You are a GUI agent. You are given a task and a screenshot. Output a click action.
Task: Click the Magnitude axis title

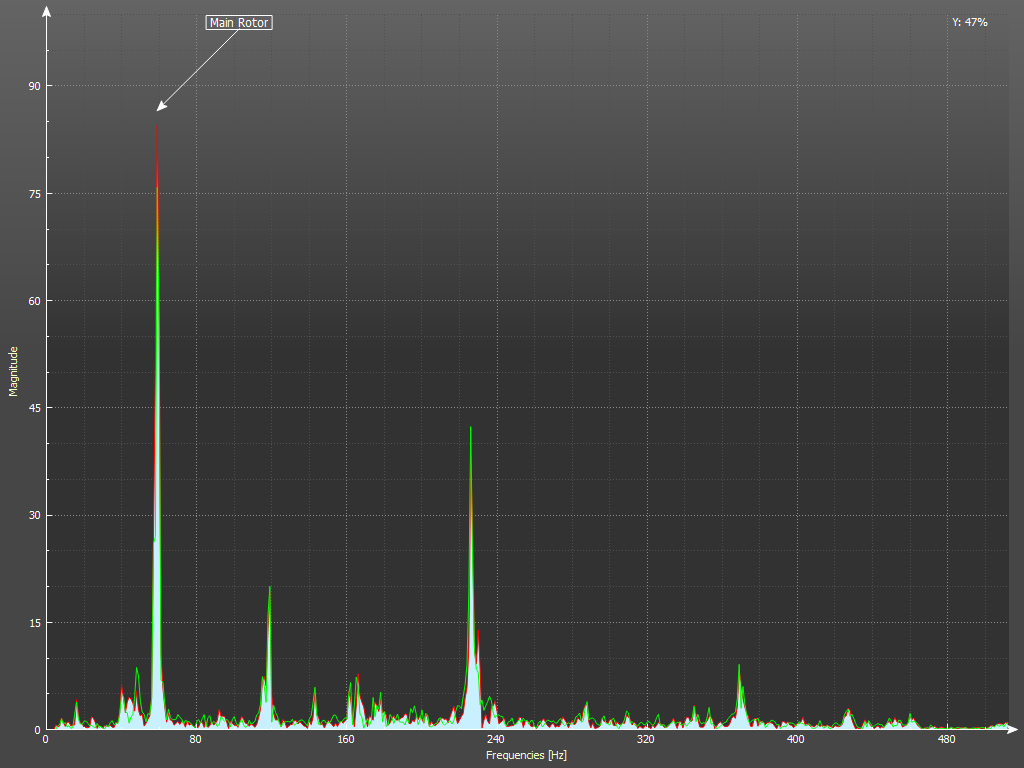point(14,371)
